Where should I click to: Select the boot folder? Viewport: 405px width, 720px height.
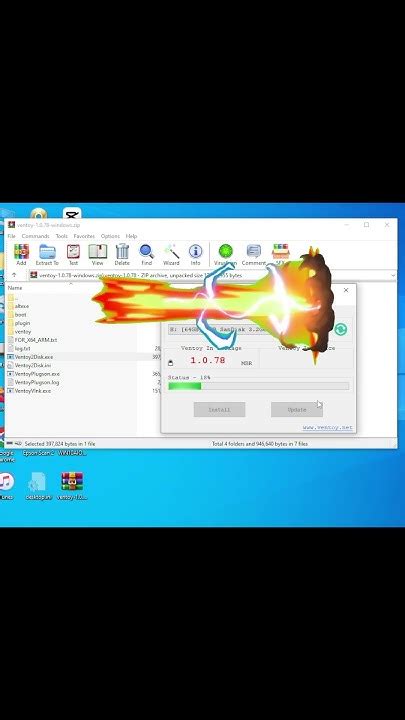(x=17, y=315)
